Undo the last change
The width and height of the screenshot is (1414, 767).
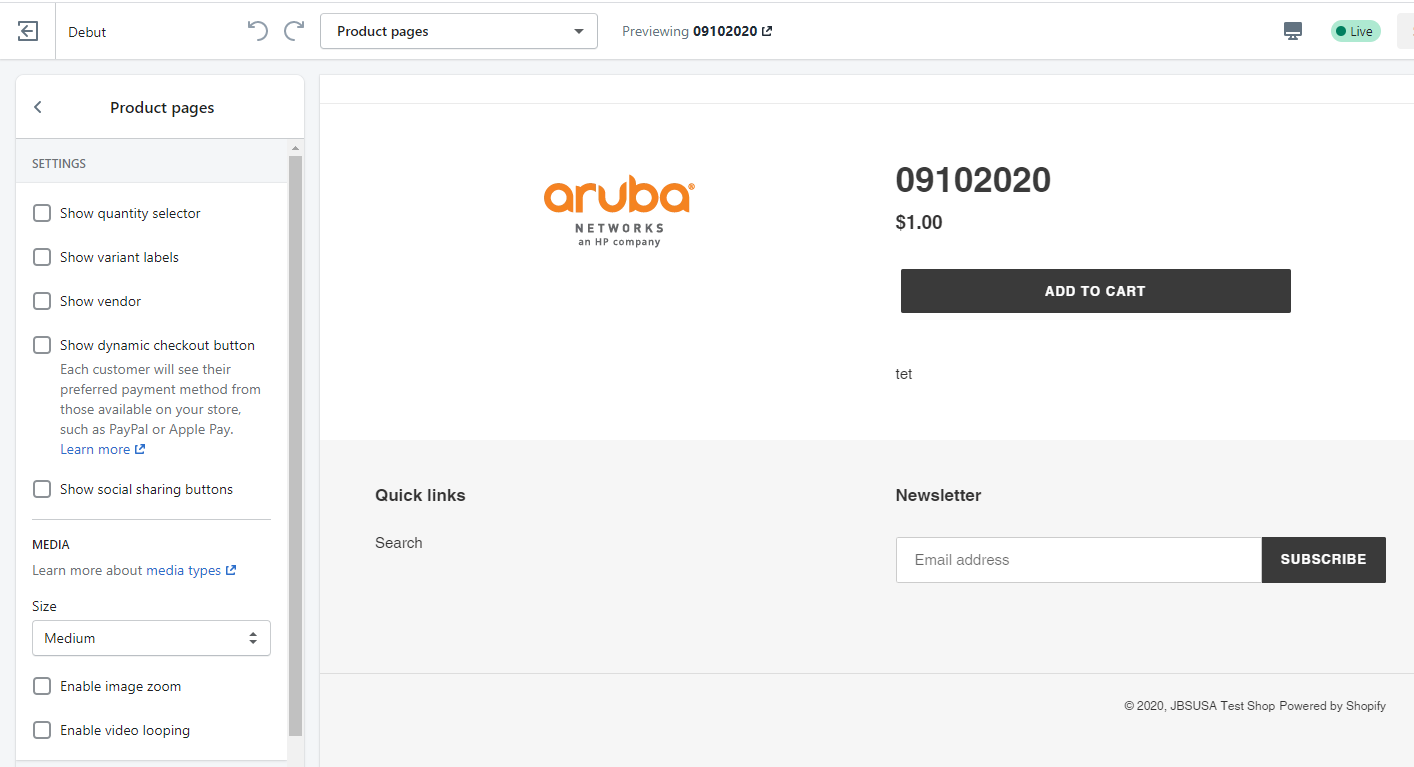258,31
